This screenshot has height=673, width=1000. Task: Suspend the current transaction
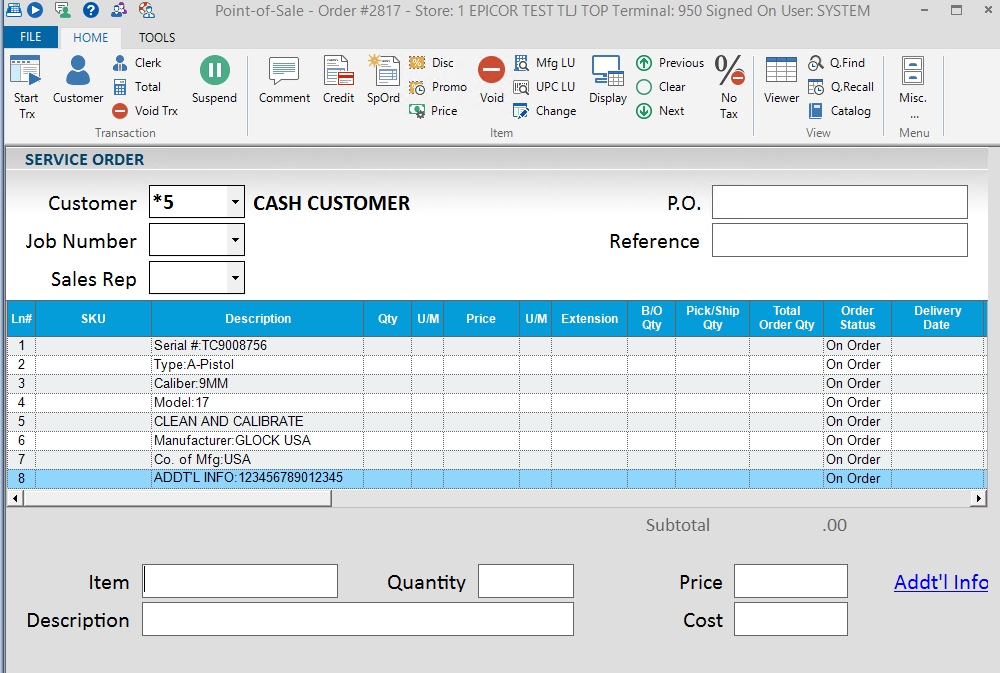click(214, 80)
